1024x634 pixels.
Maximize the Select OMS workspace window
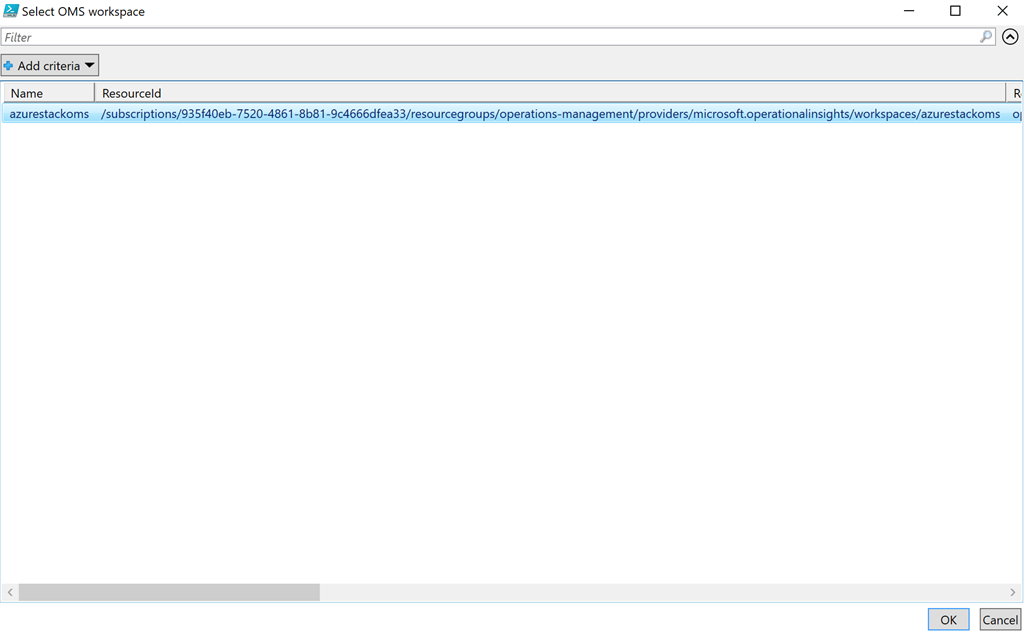(955, 11)
